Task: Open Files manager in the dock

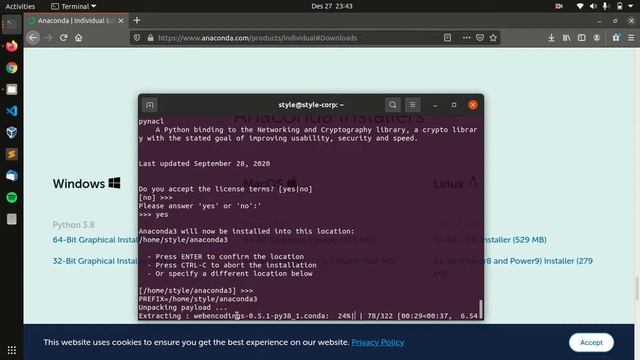Action: point(11,89)
